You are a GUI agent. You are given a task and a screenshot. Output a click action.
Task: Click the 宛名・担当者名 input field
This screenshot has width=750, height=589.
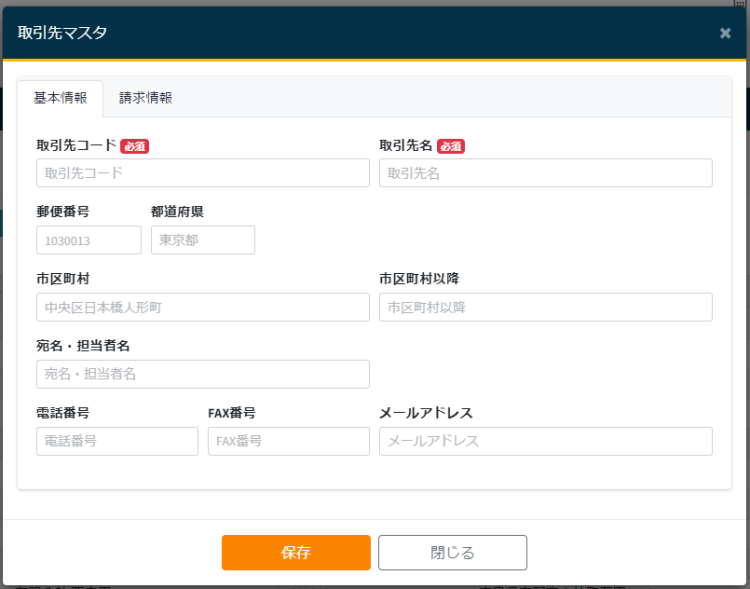point(202,374)
